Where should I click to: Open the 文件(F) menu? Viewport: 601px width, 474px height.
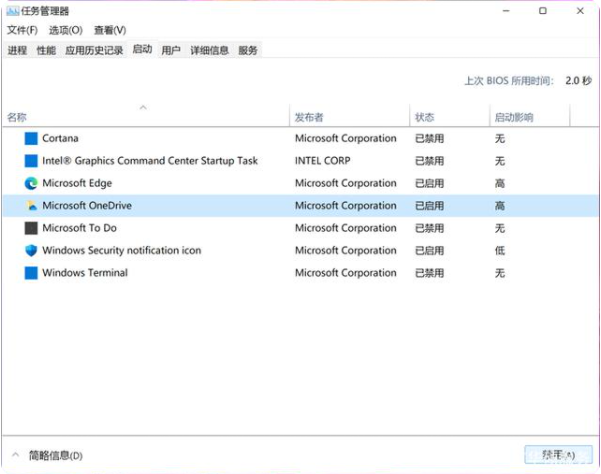[22, 30]
